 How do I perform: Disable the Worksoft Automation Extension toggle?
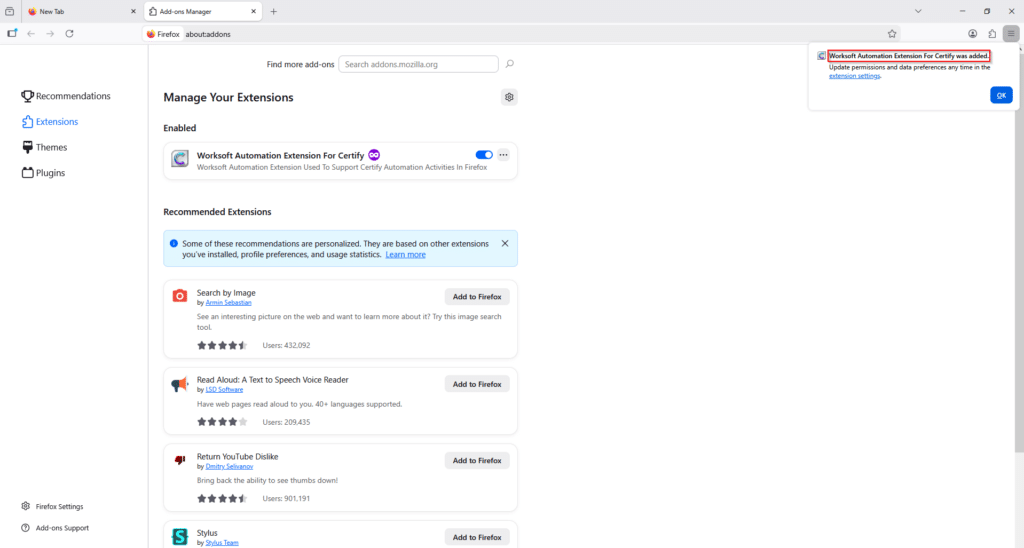pyautogui.click(x=484, y=155)
